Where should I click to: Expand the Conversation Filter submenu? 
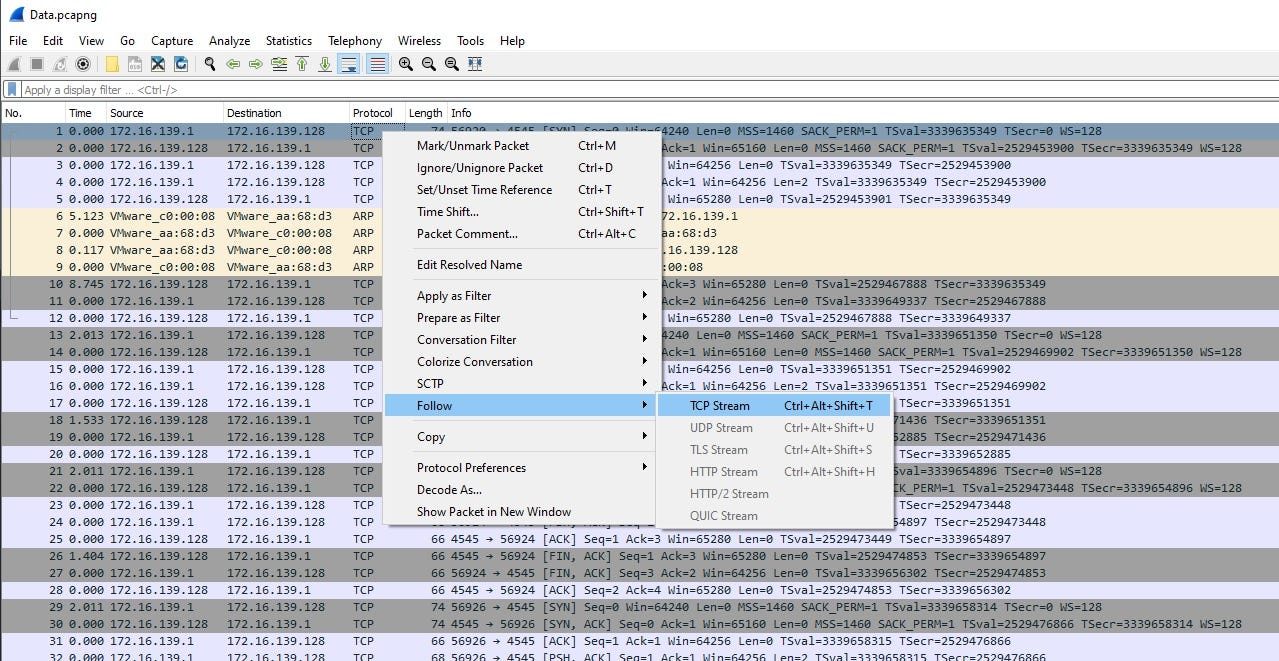click(521, 340)
